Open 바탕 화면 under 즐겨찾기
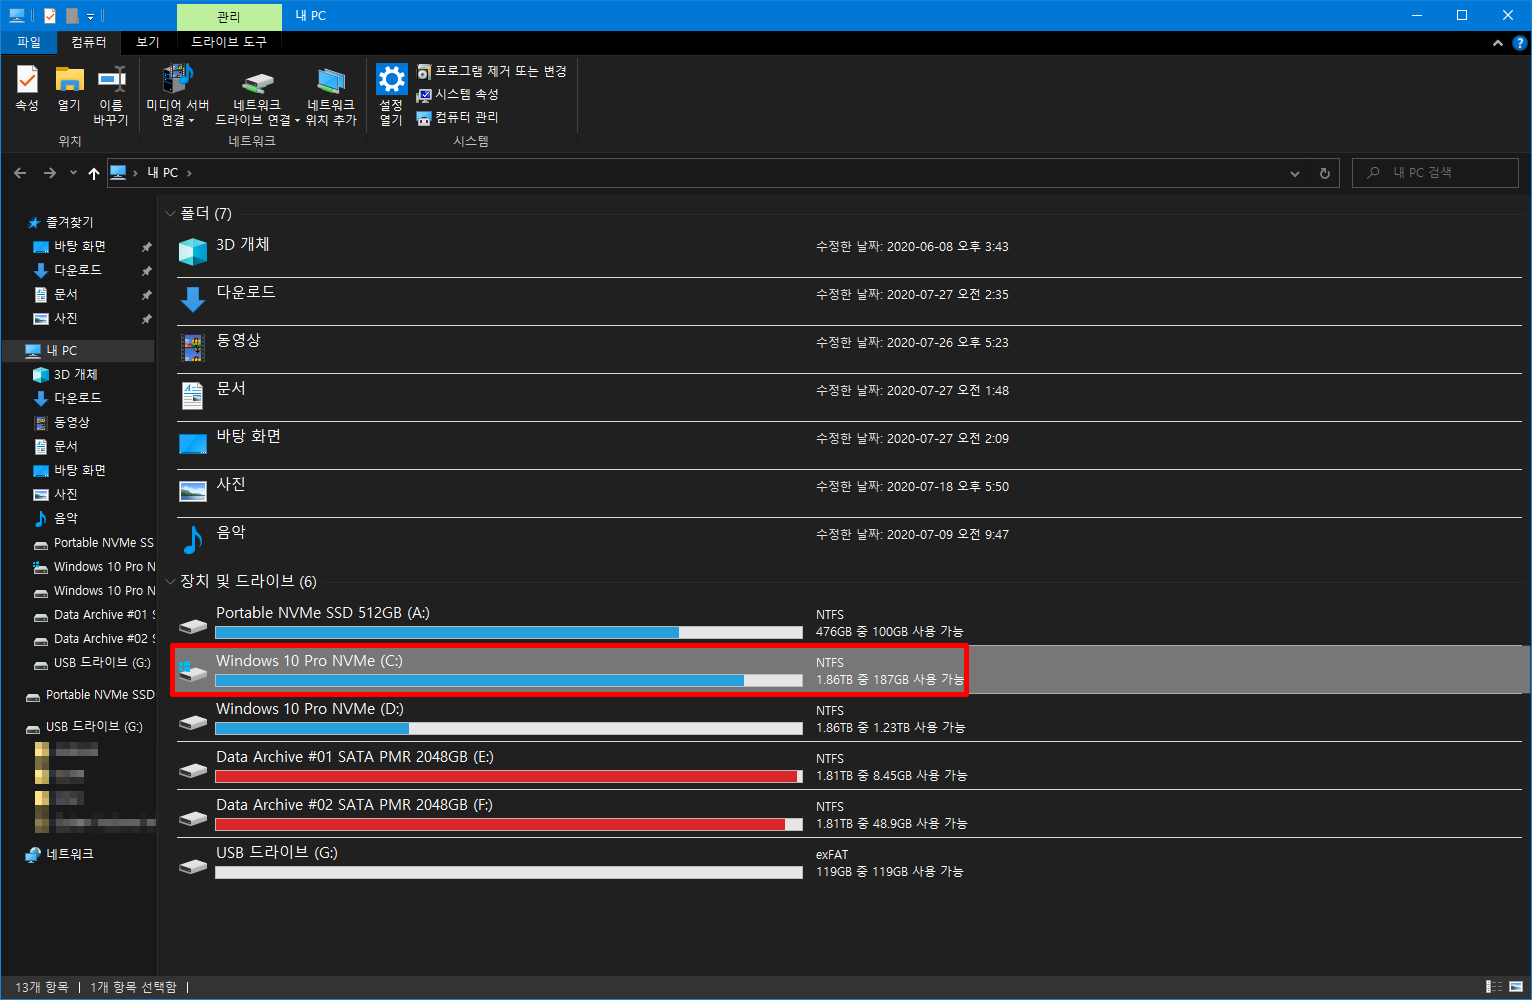1532x1000 pixels. 79,246
